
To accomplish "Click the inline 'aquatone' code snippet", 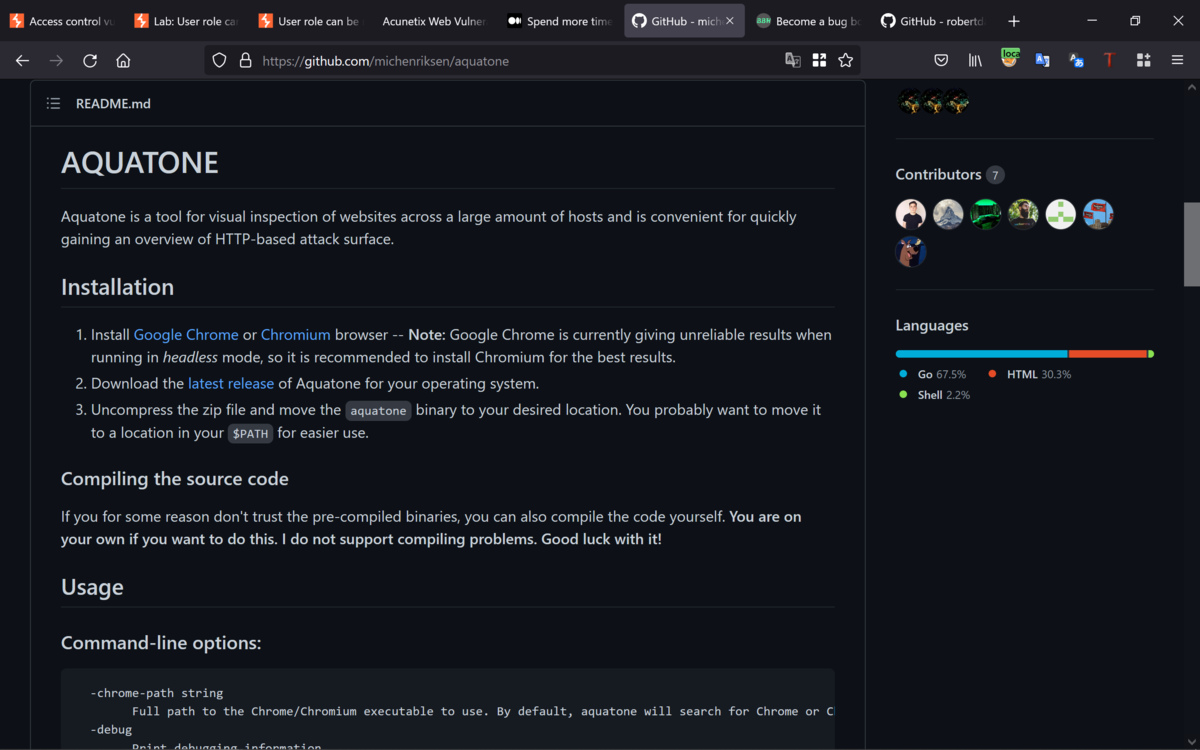I will coord(378,410).
